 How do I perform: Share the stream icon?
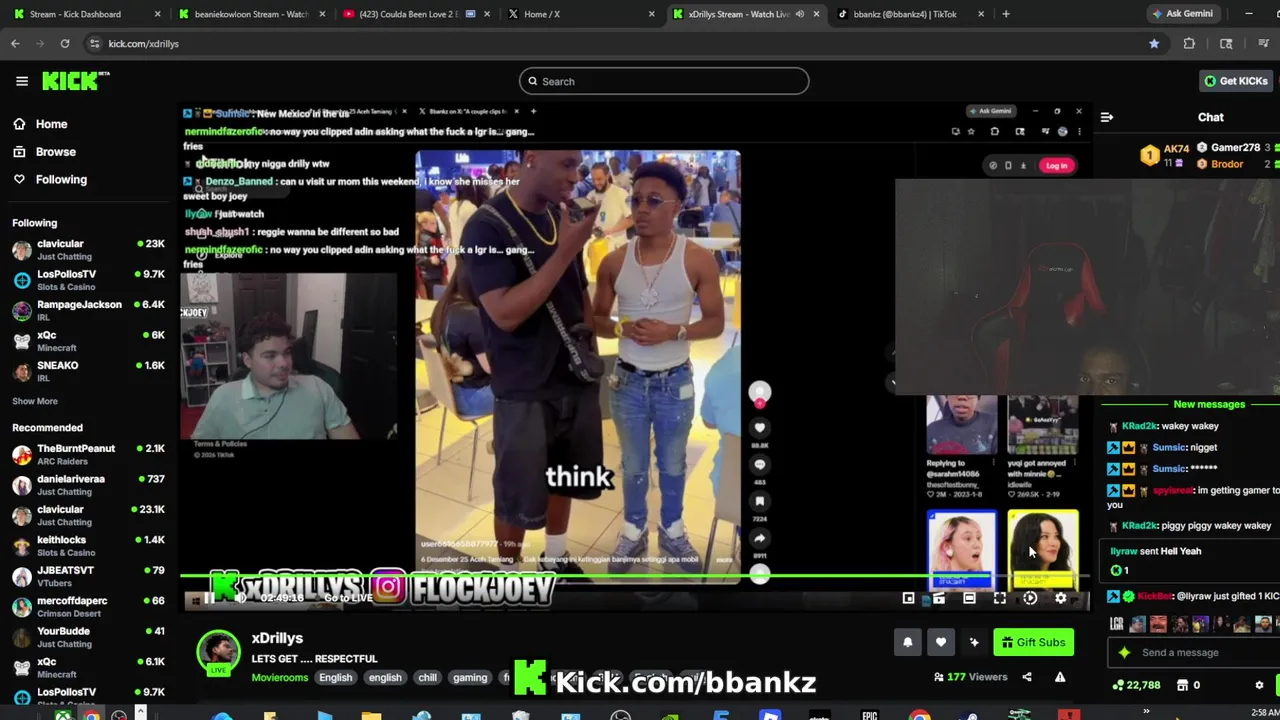[1027, 677]
